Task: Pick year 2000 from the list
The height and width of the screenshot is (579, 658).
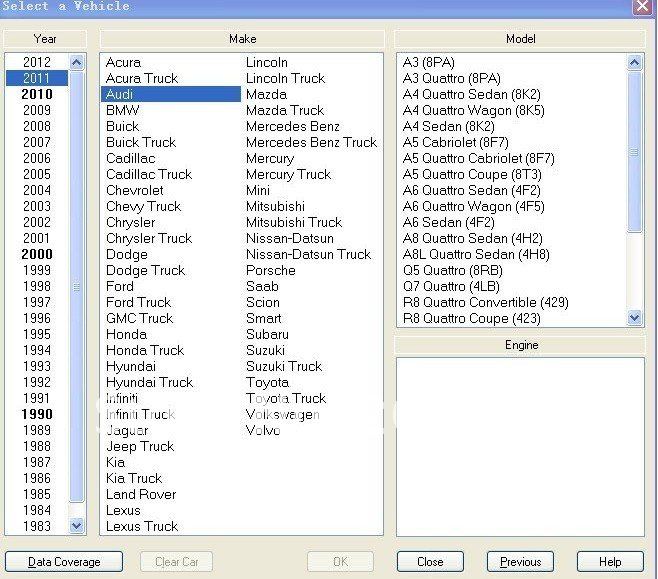Action: [x=37, y=254]
